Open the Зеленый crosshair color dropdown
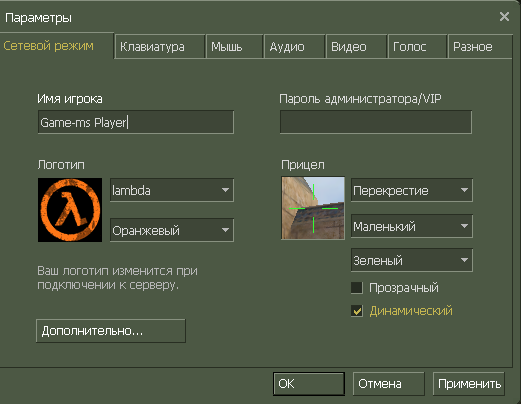 click(412, 260)
